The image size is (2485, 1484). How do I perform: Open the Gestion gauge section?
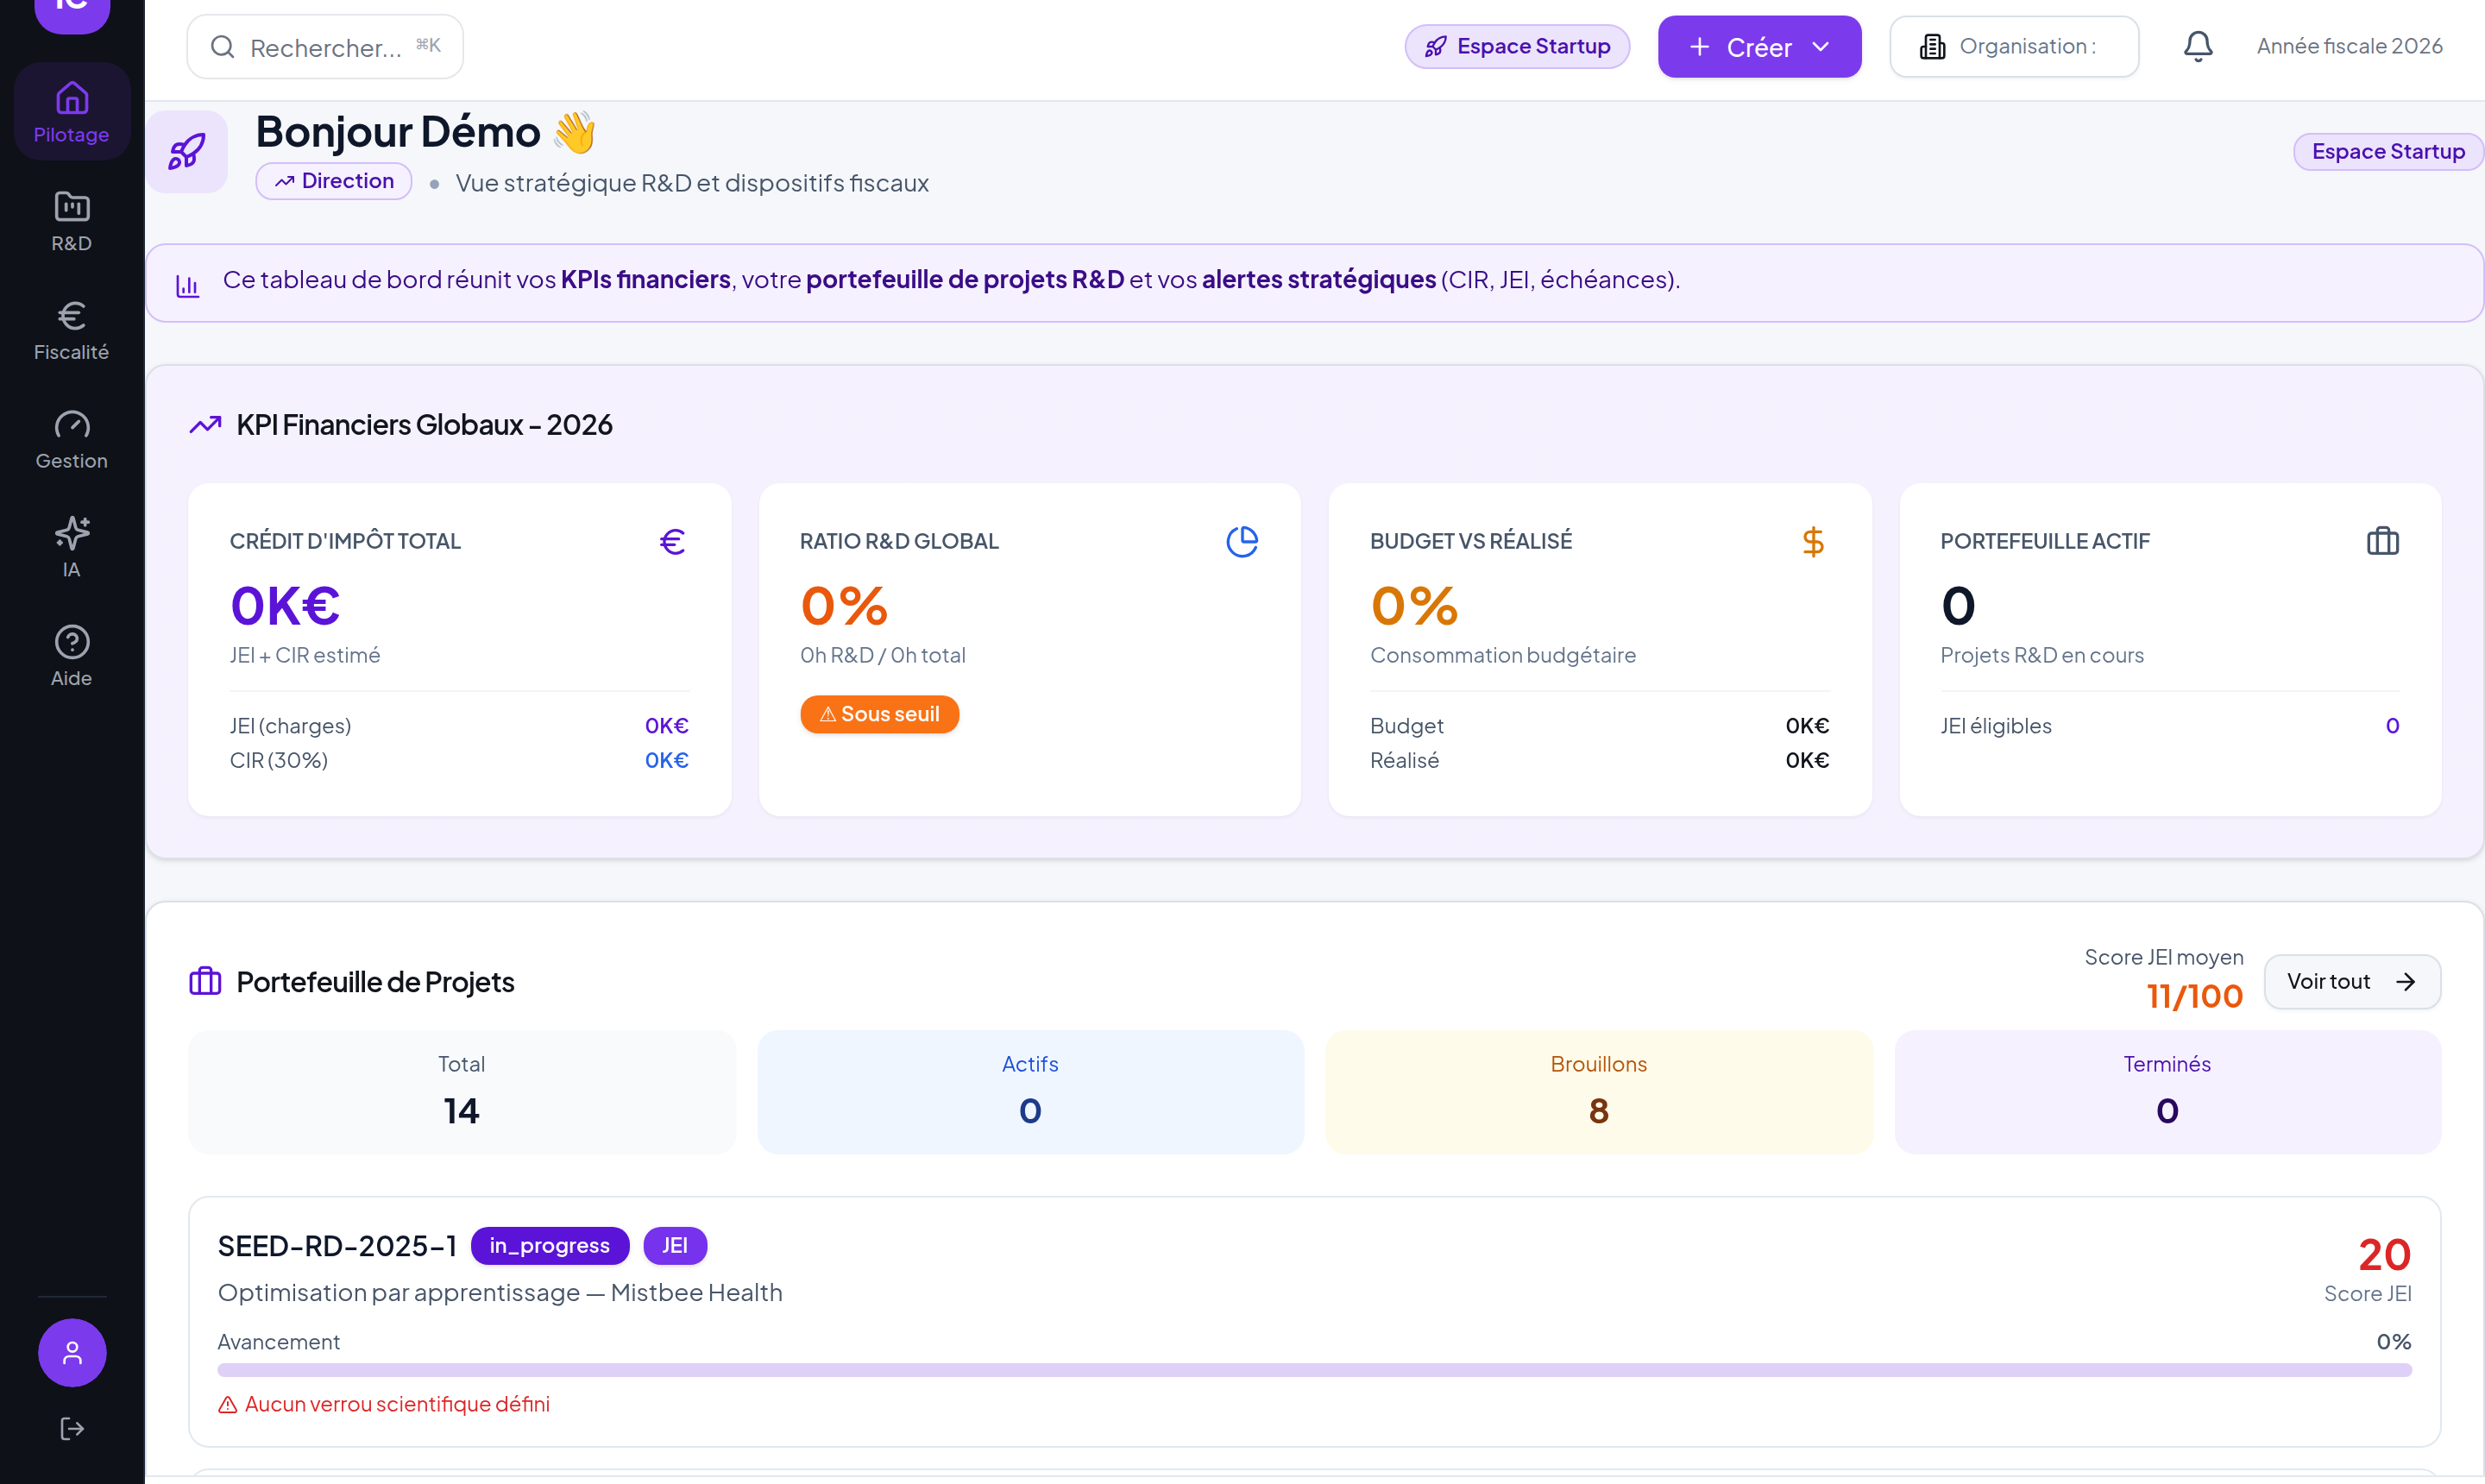[x=71, y=440]
